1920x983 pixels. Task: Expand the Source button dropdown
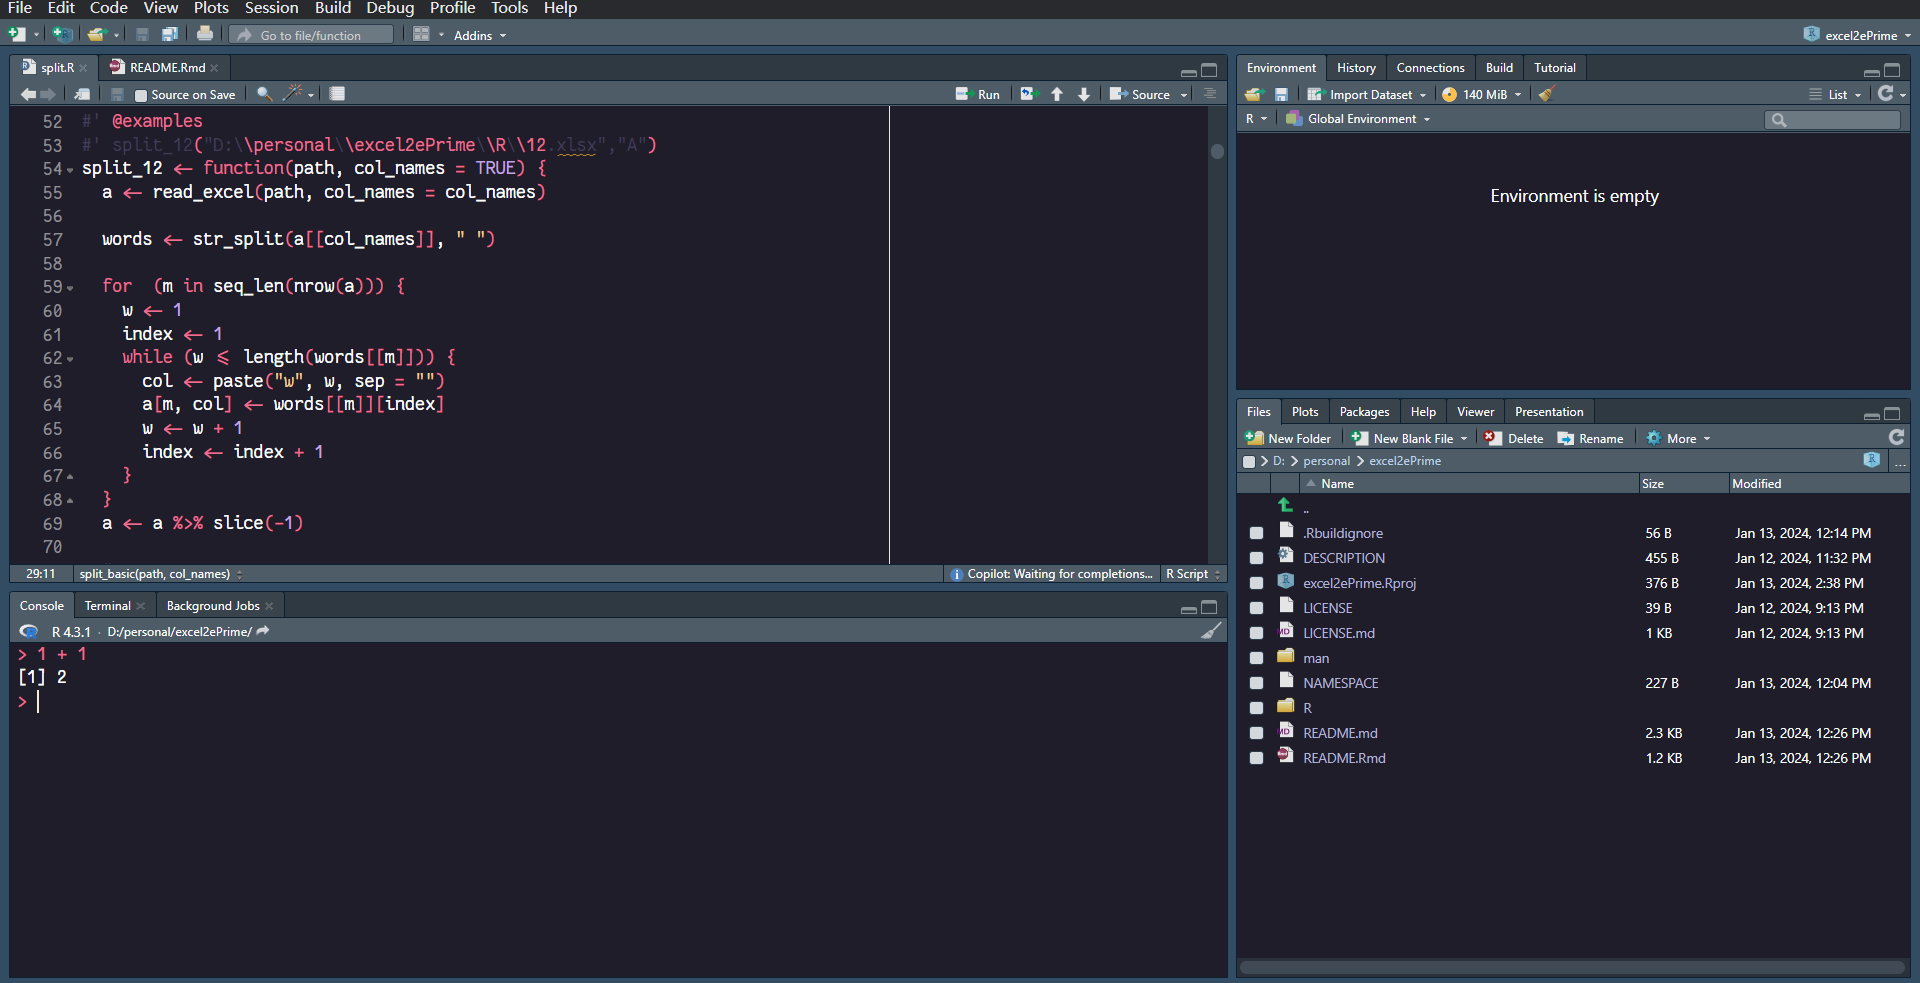click(x=1184, y=93)
